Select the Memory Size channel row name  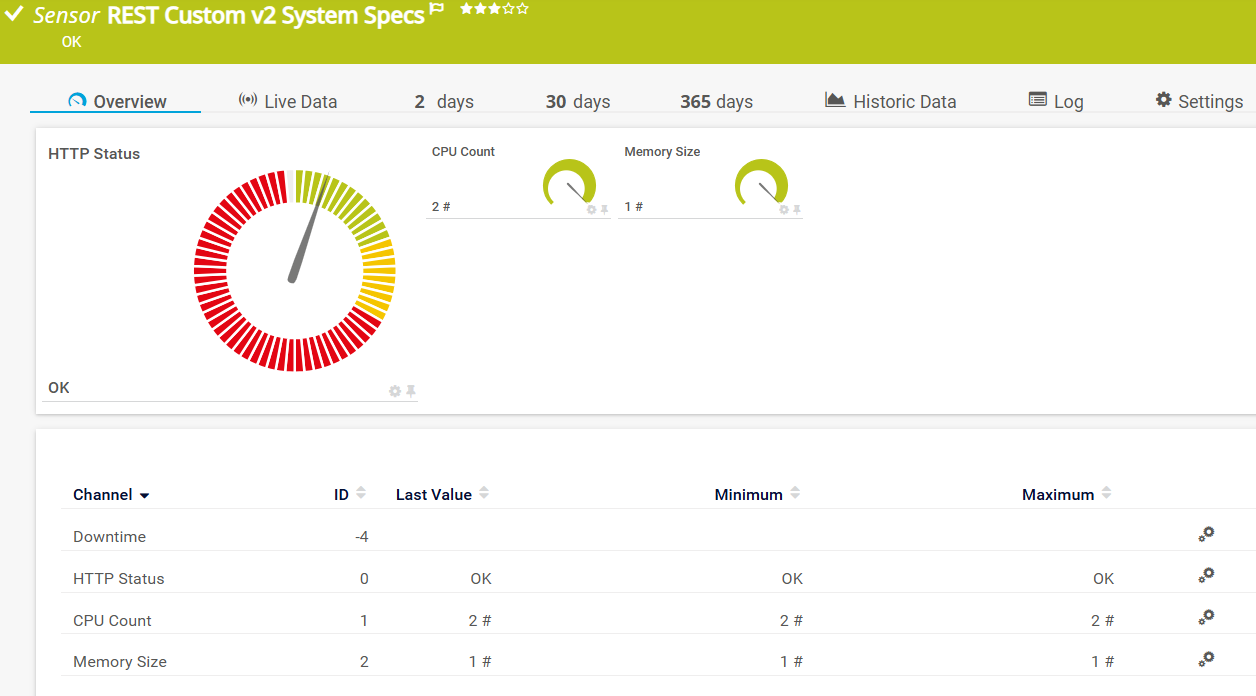[x=120, y=662]
